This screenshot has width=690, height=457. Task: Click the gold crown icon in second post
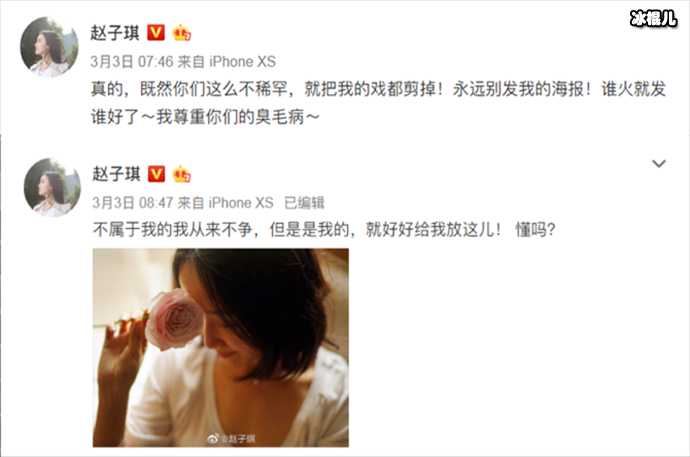(x=182, y=174)
